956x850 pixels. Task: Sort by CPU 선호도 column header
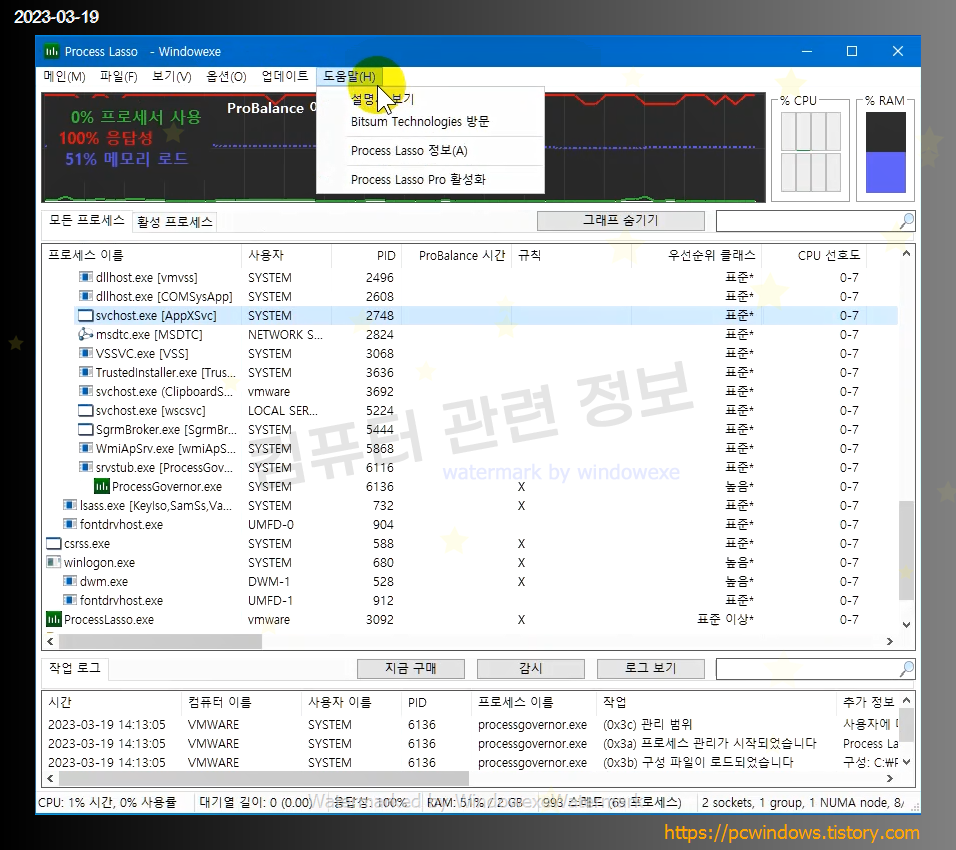[x=813, y=255]
